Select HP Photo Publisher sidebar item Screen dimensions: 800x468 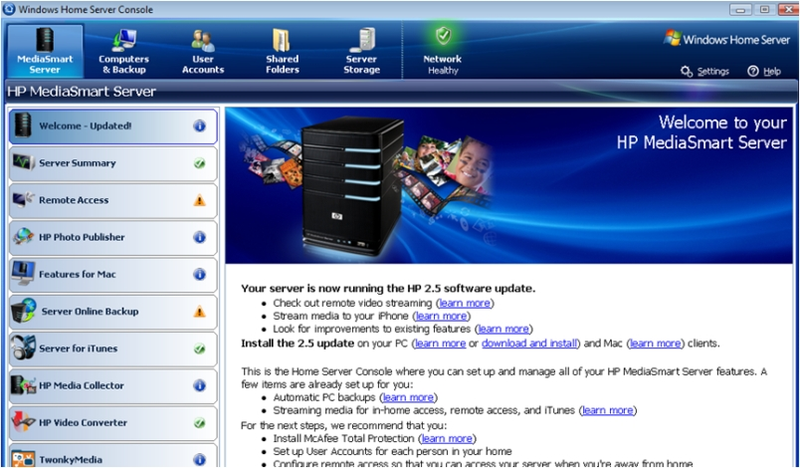(113, 237)
